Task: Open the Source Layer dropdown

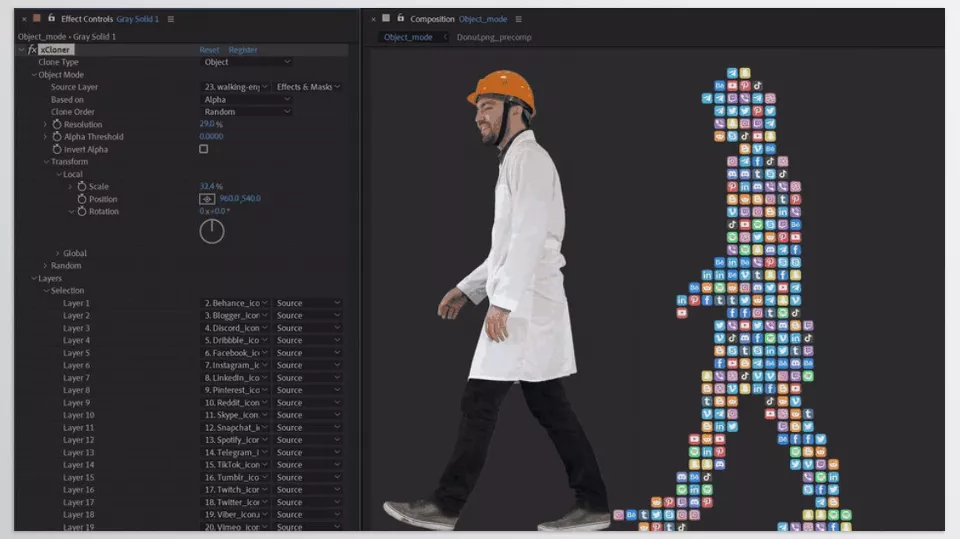Action: [236, 87]
